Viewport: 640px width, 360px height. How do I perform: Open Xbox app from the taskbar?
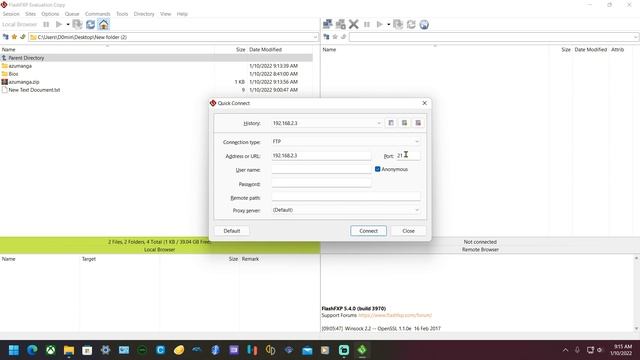[x=51, y=350]
